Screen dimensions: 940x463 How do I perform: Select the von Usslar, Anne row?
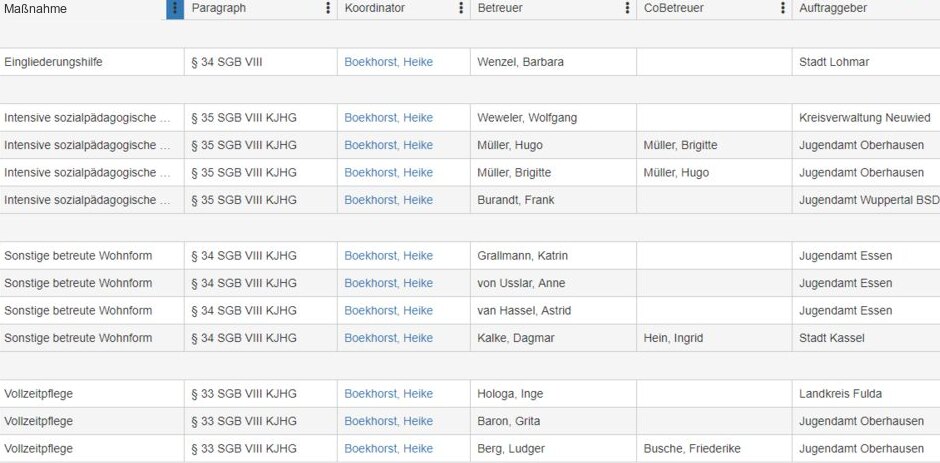pyautogui.click(x=470, y=283)
